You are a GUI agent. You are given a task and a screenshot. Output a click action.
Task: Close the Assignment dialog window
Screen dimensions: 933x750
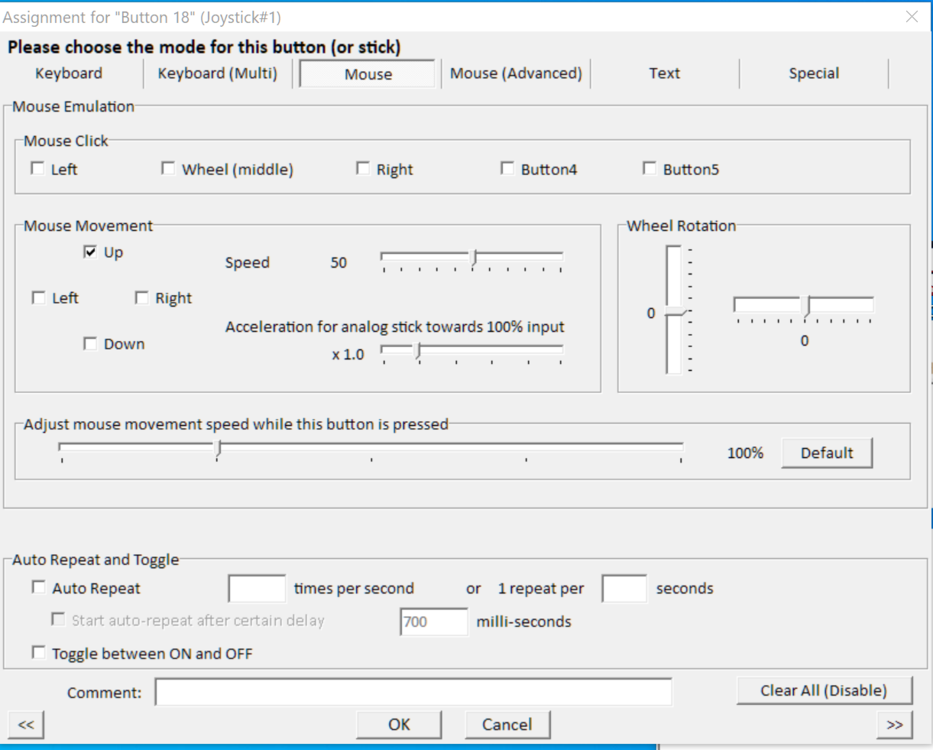tap(912, 17)
